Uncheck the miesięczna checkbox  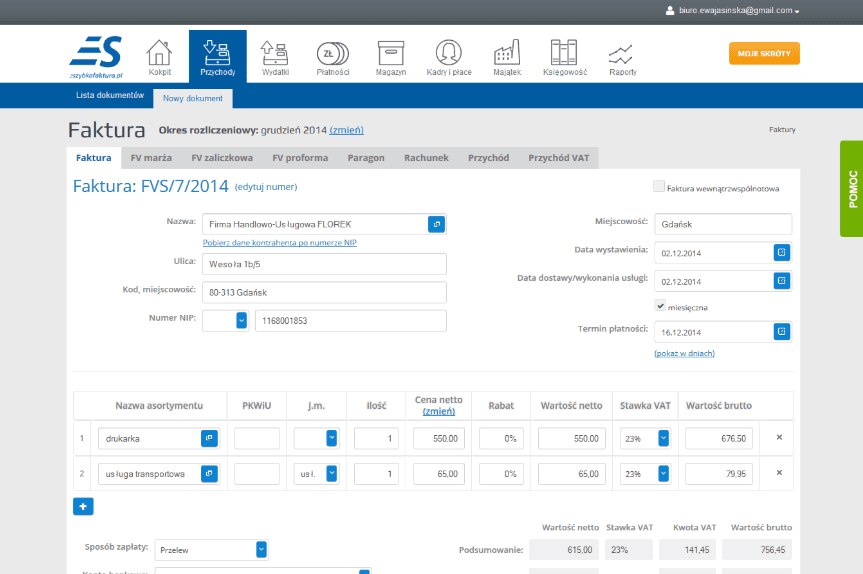click(x=660, y=306)
